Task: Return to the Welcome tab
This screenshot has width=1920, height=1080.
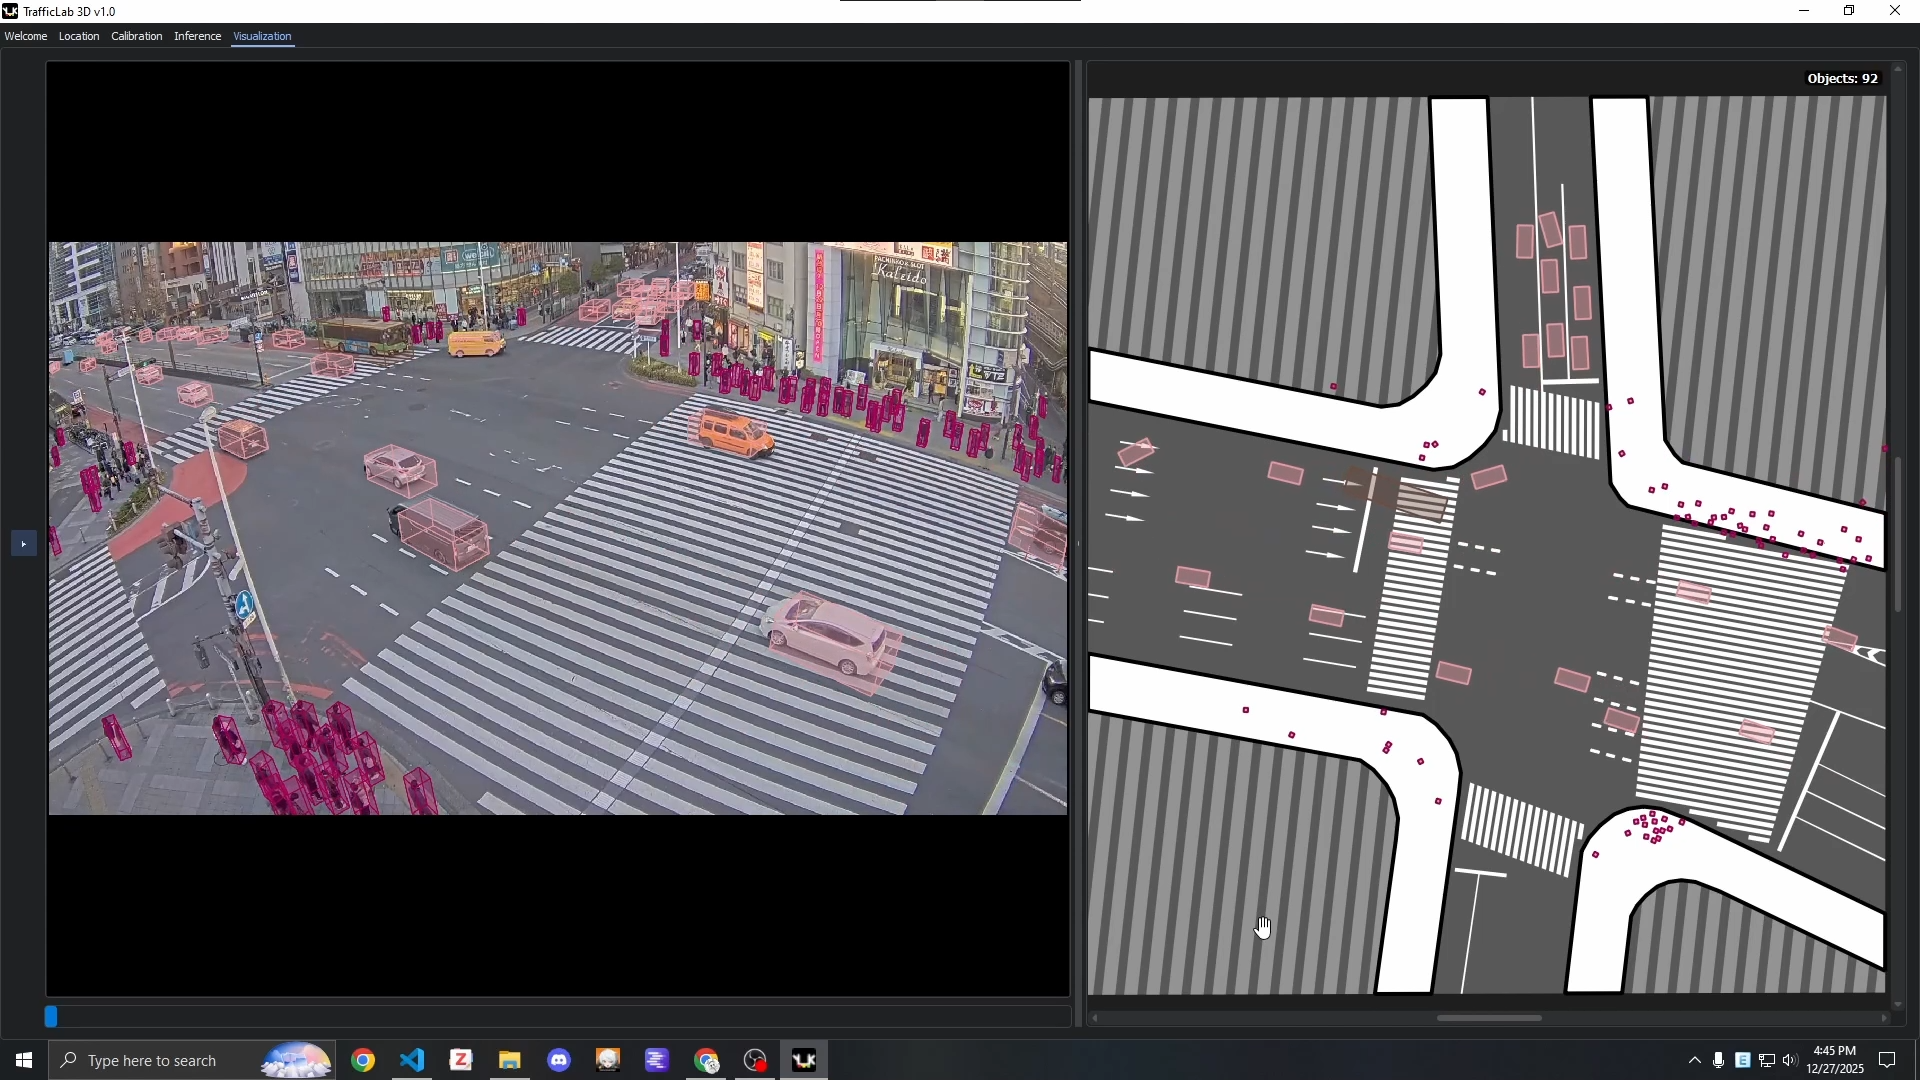Action: click(26, 36)
